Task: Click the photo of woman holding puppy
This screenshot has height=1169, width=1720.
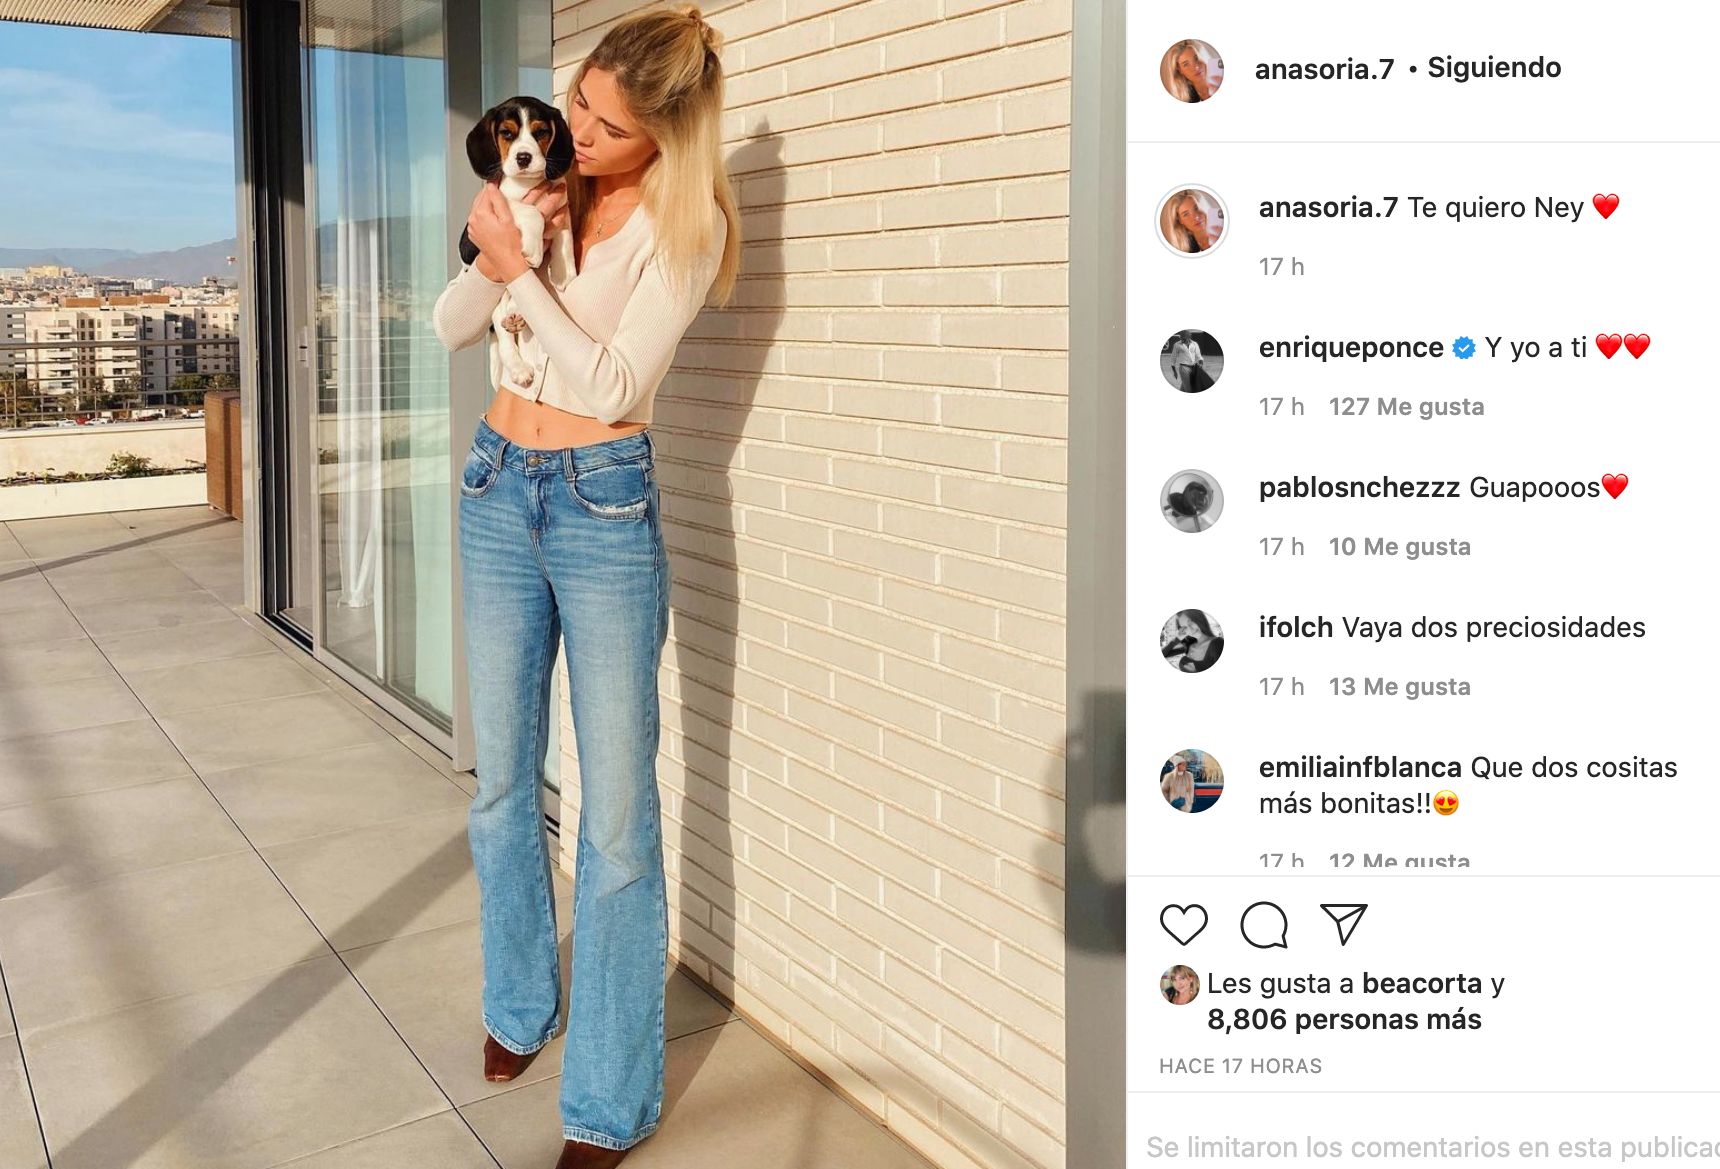Action: coord(563,584)
